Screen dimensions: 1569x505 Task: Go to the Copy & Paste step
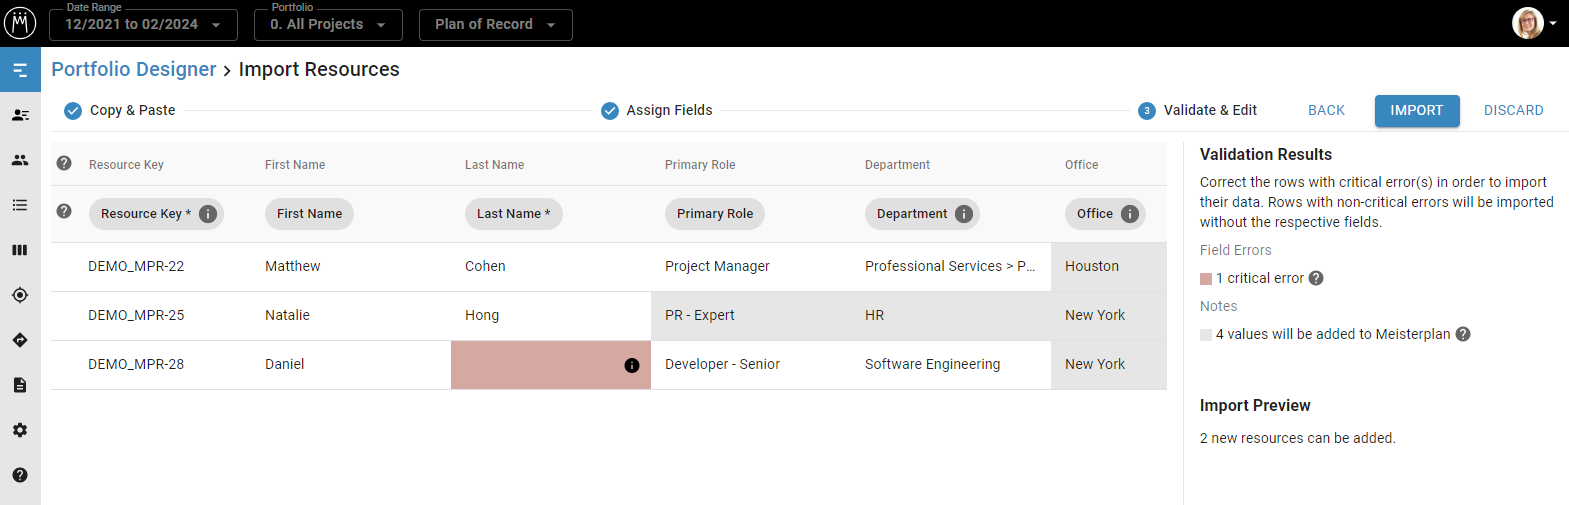point(120,110)
